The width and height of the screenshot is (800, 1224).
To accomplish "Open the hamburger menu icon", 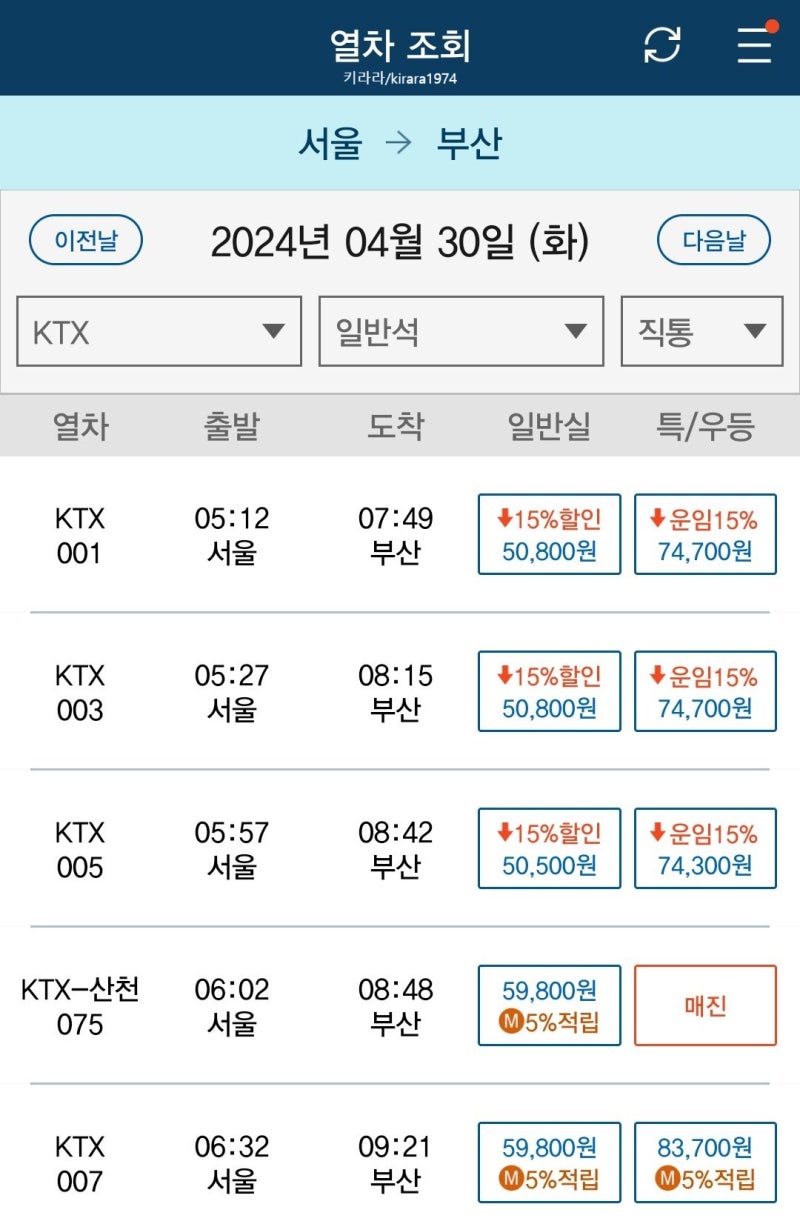I will click(755, 44).
